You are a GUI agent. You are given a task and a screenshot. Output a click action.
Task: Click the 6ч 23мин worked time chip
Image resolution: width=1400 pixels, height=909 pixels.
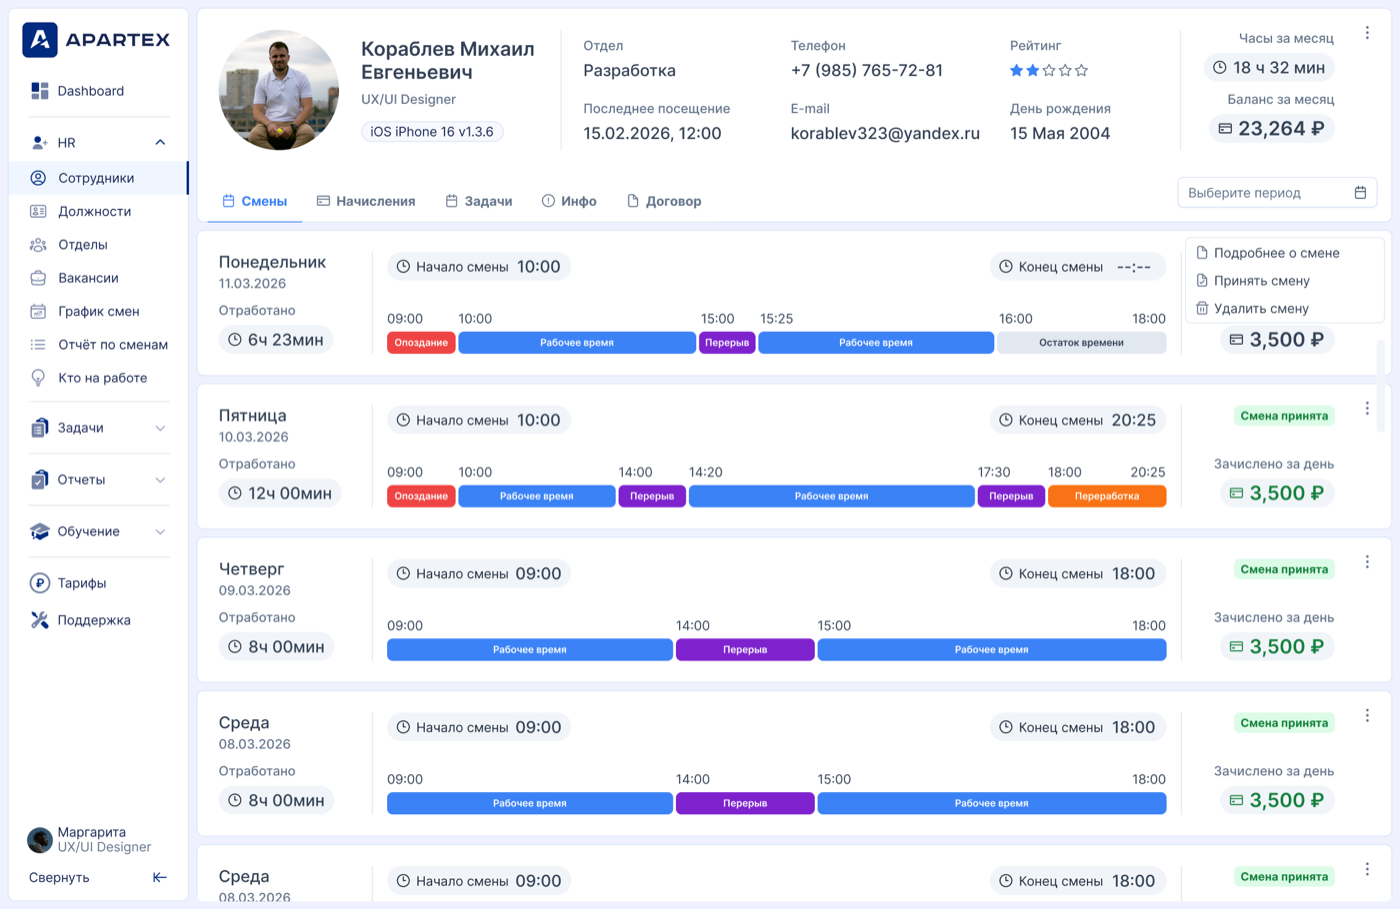click(x=276, y=340)
